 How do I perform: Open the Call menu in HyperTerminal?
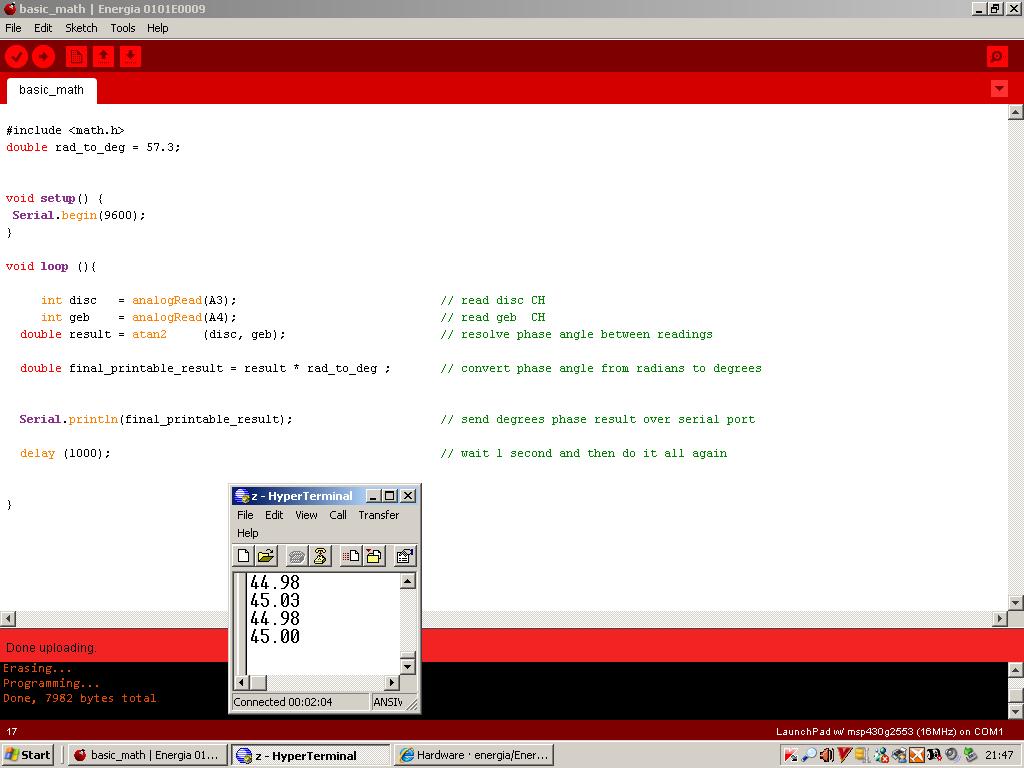coord(338,515)
